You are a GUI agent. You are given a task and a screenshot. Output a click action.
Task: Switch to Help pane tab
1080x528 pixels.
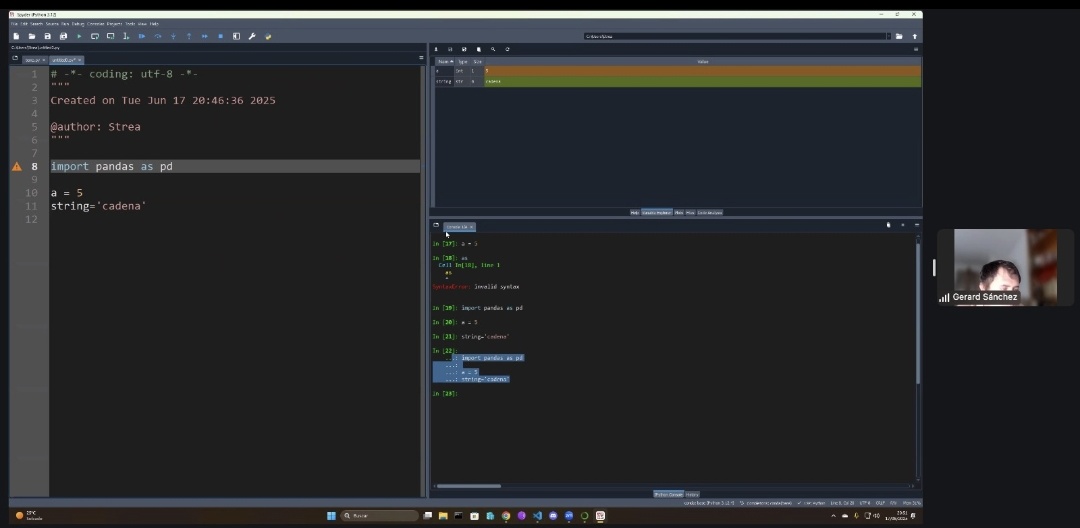tap(635, 213)
